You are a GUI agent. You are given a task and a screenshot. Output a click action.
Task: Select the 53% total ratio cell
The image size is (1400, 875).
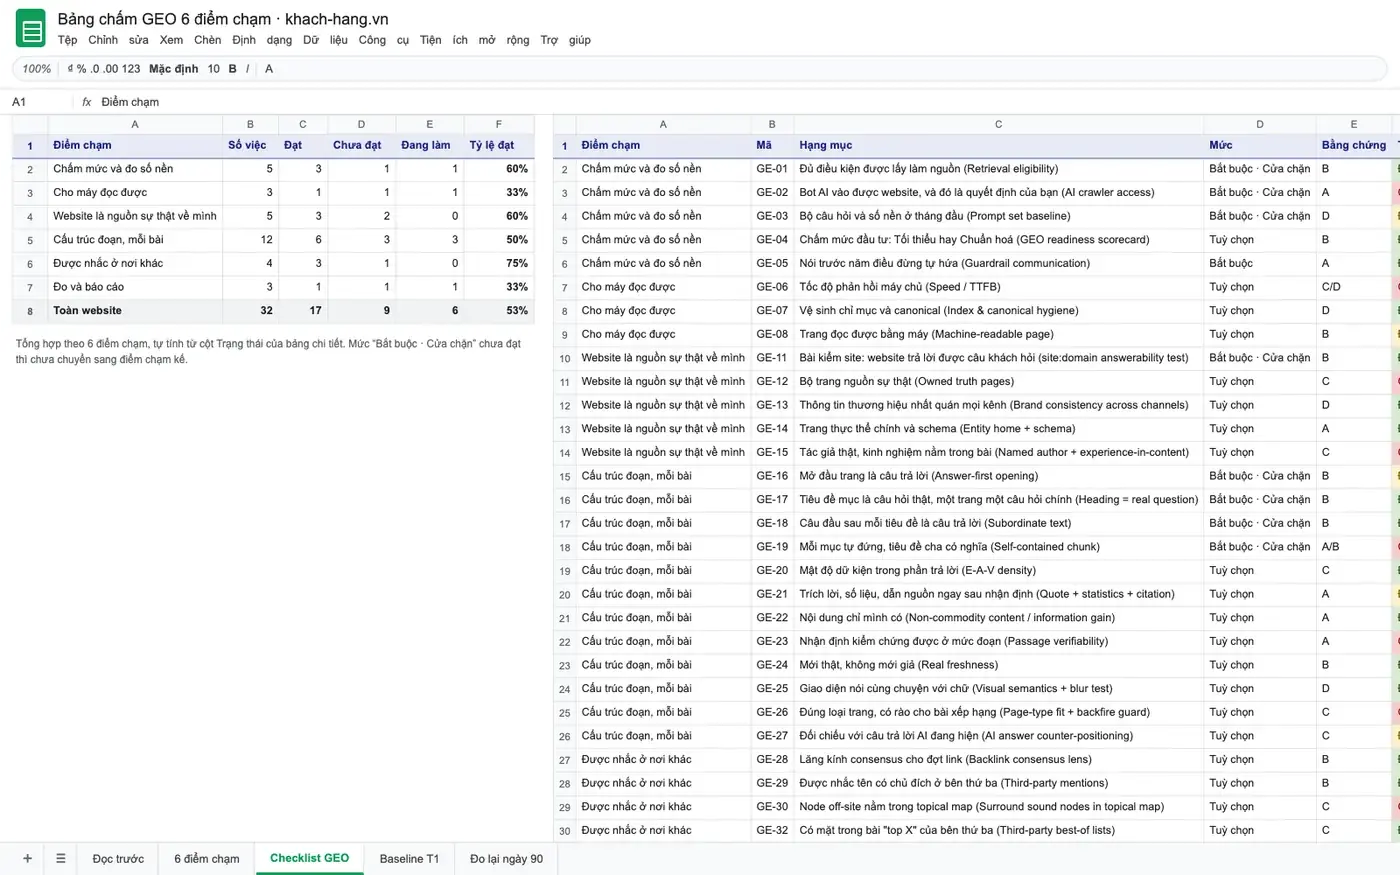point(499,310)
